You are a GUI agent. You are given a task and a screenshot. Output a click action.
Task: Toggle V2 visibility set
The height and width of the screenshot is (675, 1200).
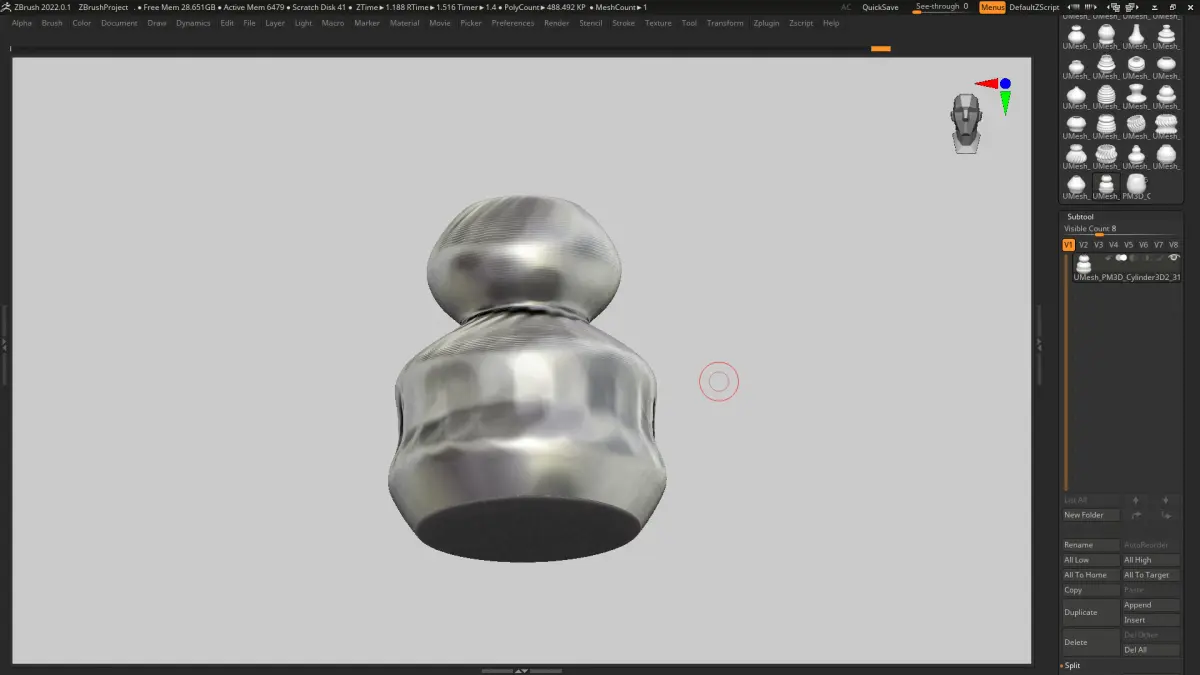tap(1084, 245)
